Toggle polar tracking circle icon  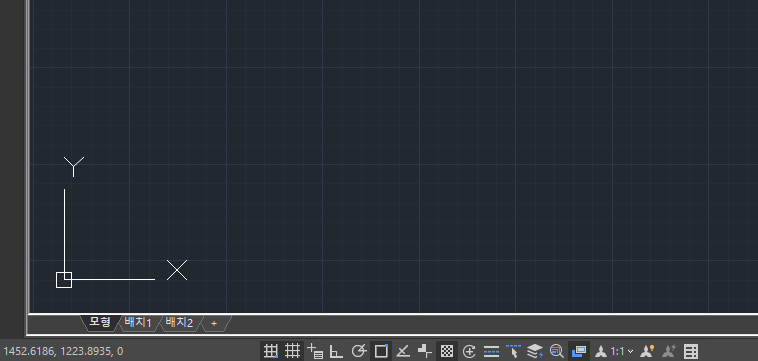pyautogui.click(x=359, y=351)
